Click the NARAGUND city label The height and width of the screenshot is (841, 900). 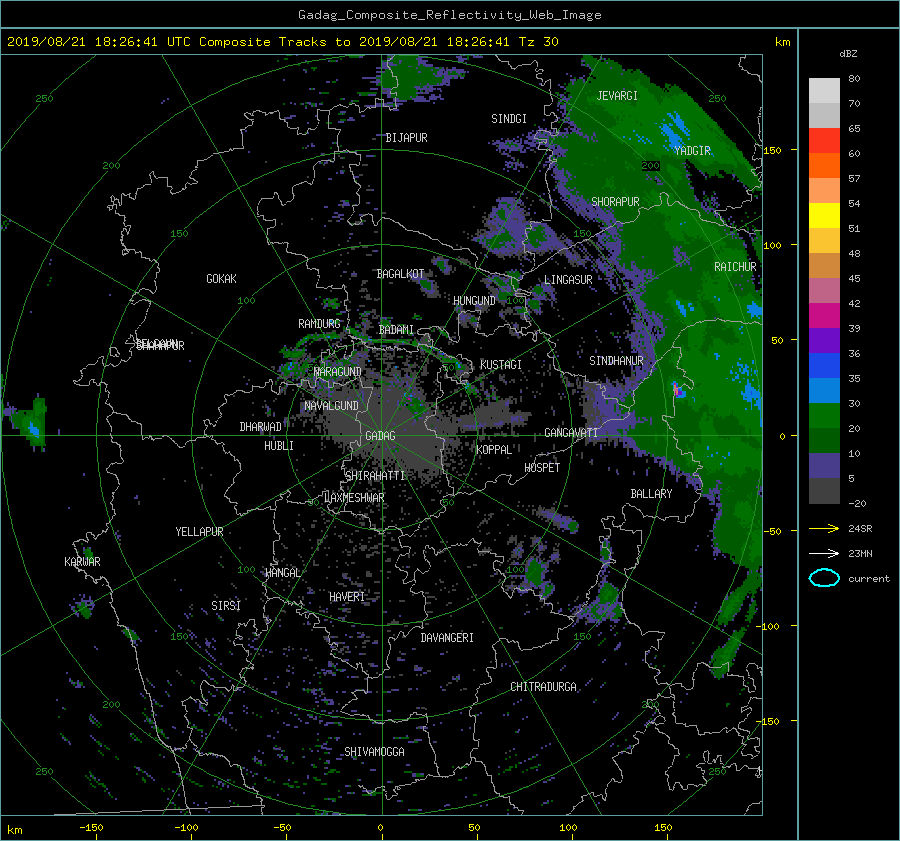coord(338,372)
